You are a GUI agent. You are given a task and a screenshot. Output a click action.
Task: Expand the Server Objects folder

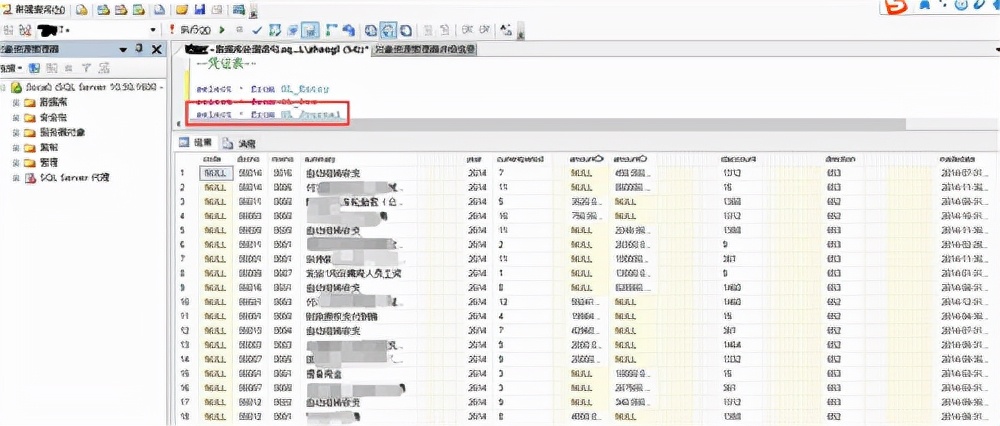point(17,133)
